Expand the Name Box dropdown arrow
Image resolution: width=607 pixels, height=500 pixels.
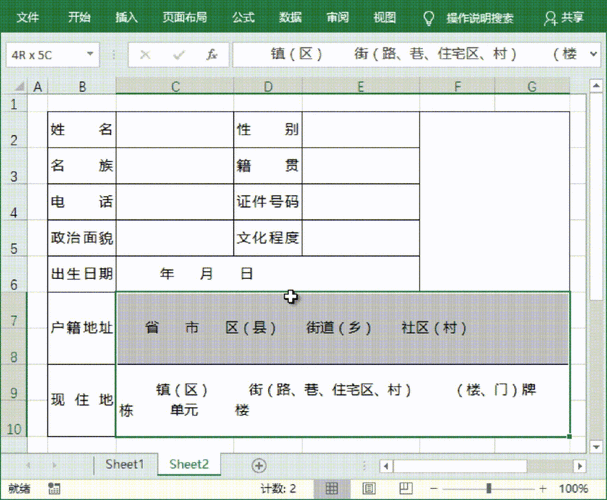click(90, 54)
